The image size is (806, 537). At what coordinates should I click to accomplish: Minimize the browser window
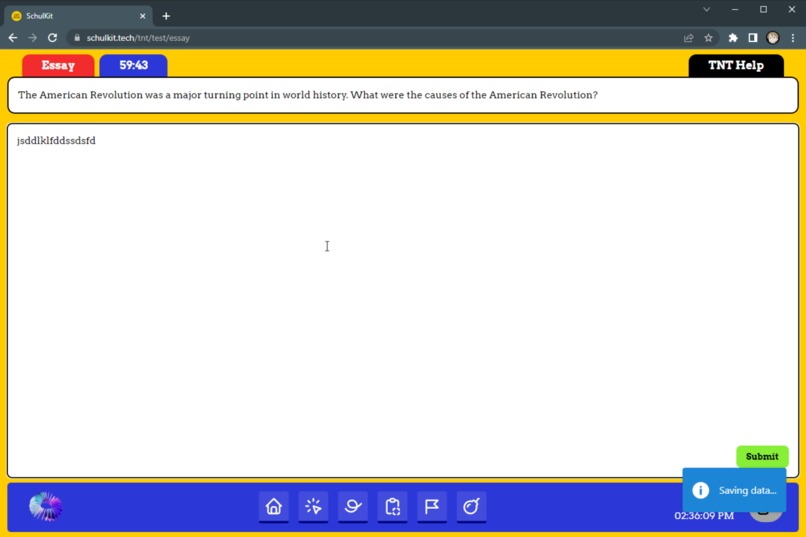(x=735, y=9)
